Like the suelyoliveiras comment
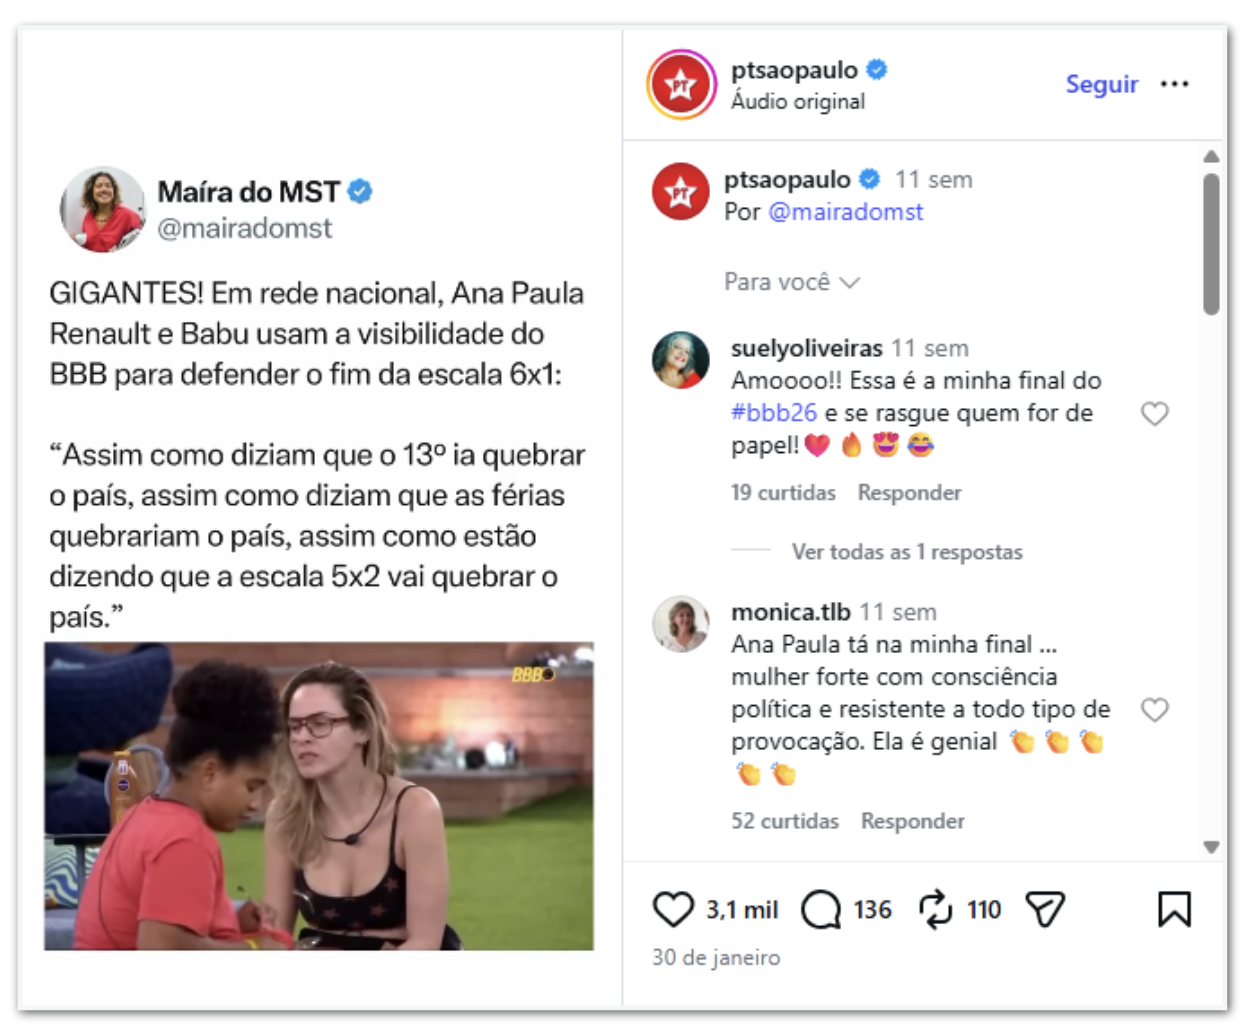The image size is (1246, 1026). [1155, 413]
